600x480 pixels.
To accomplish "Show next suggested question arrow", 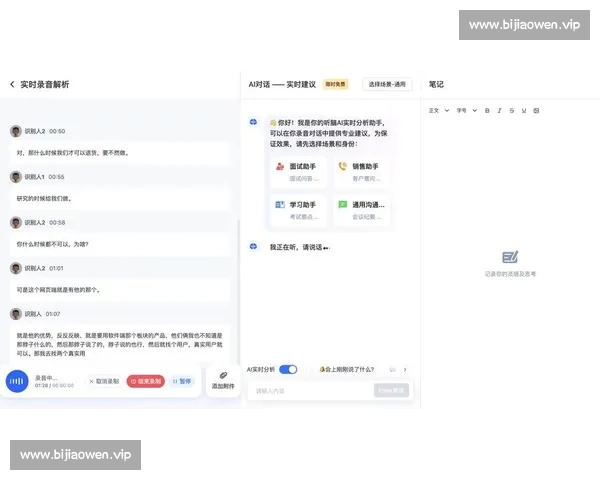I will click(405, 369).
